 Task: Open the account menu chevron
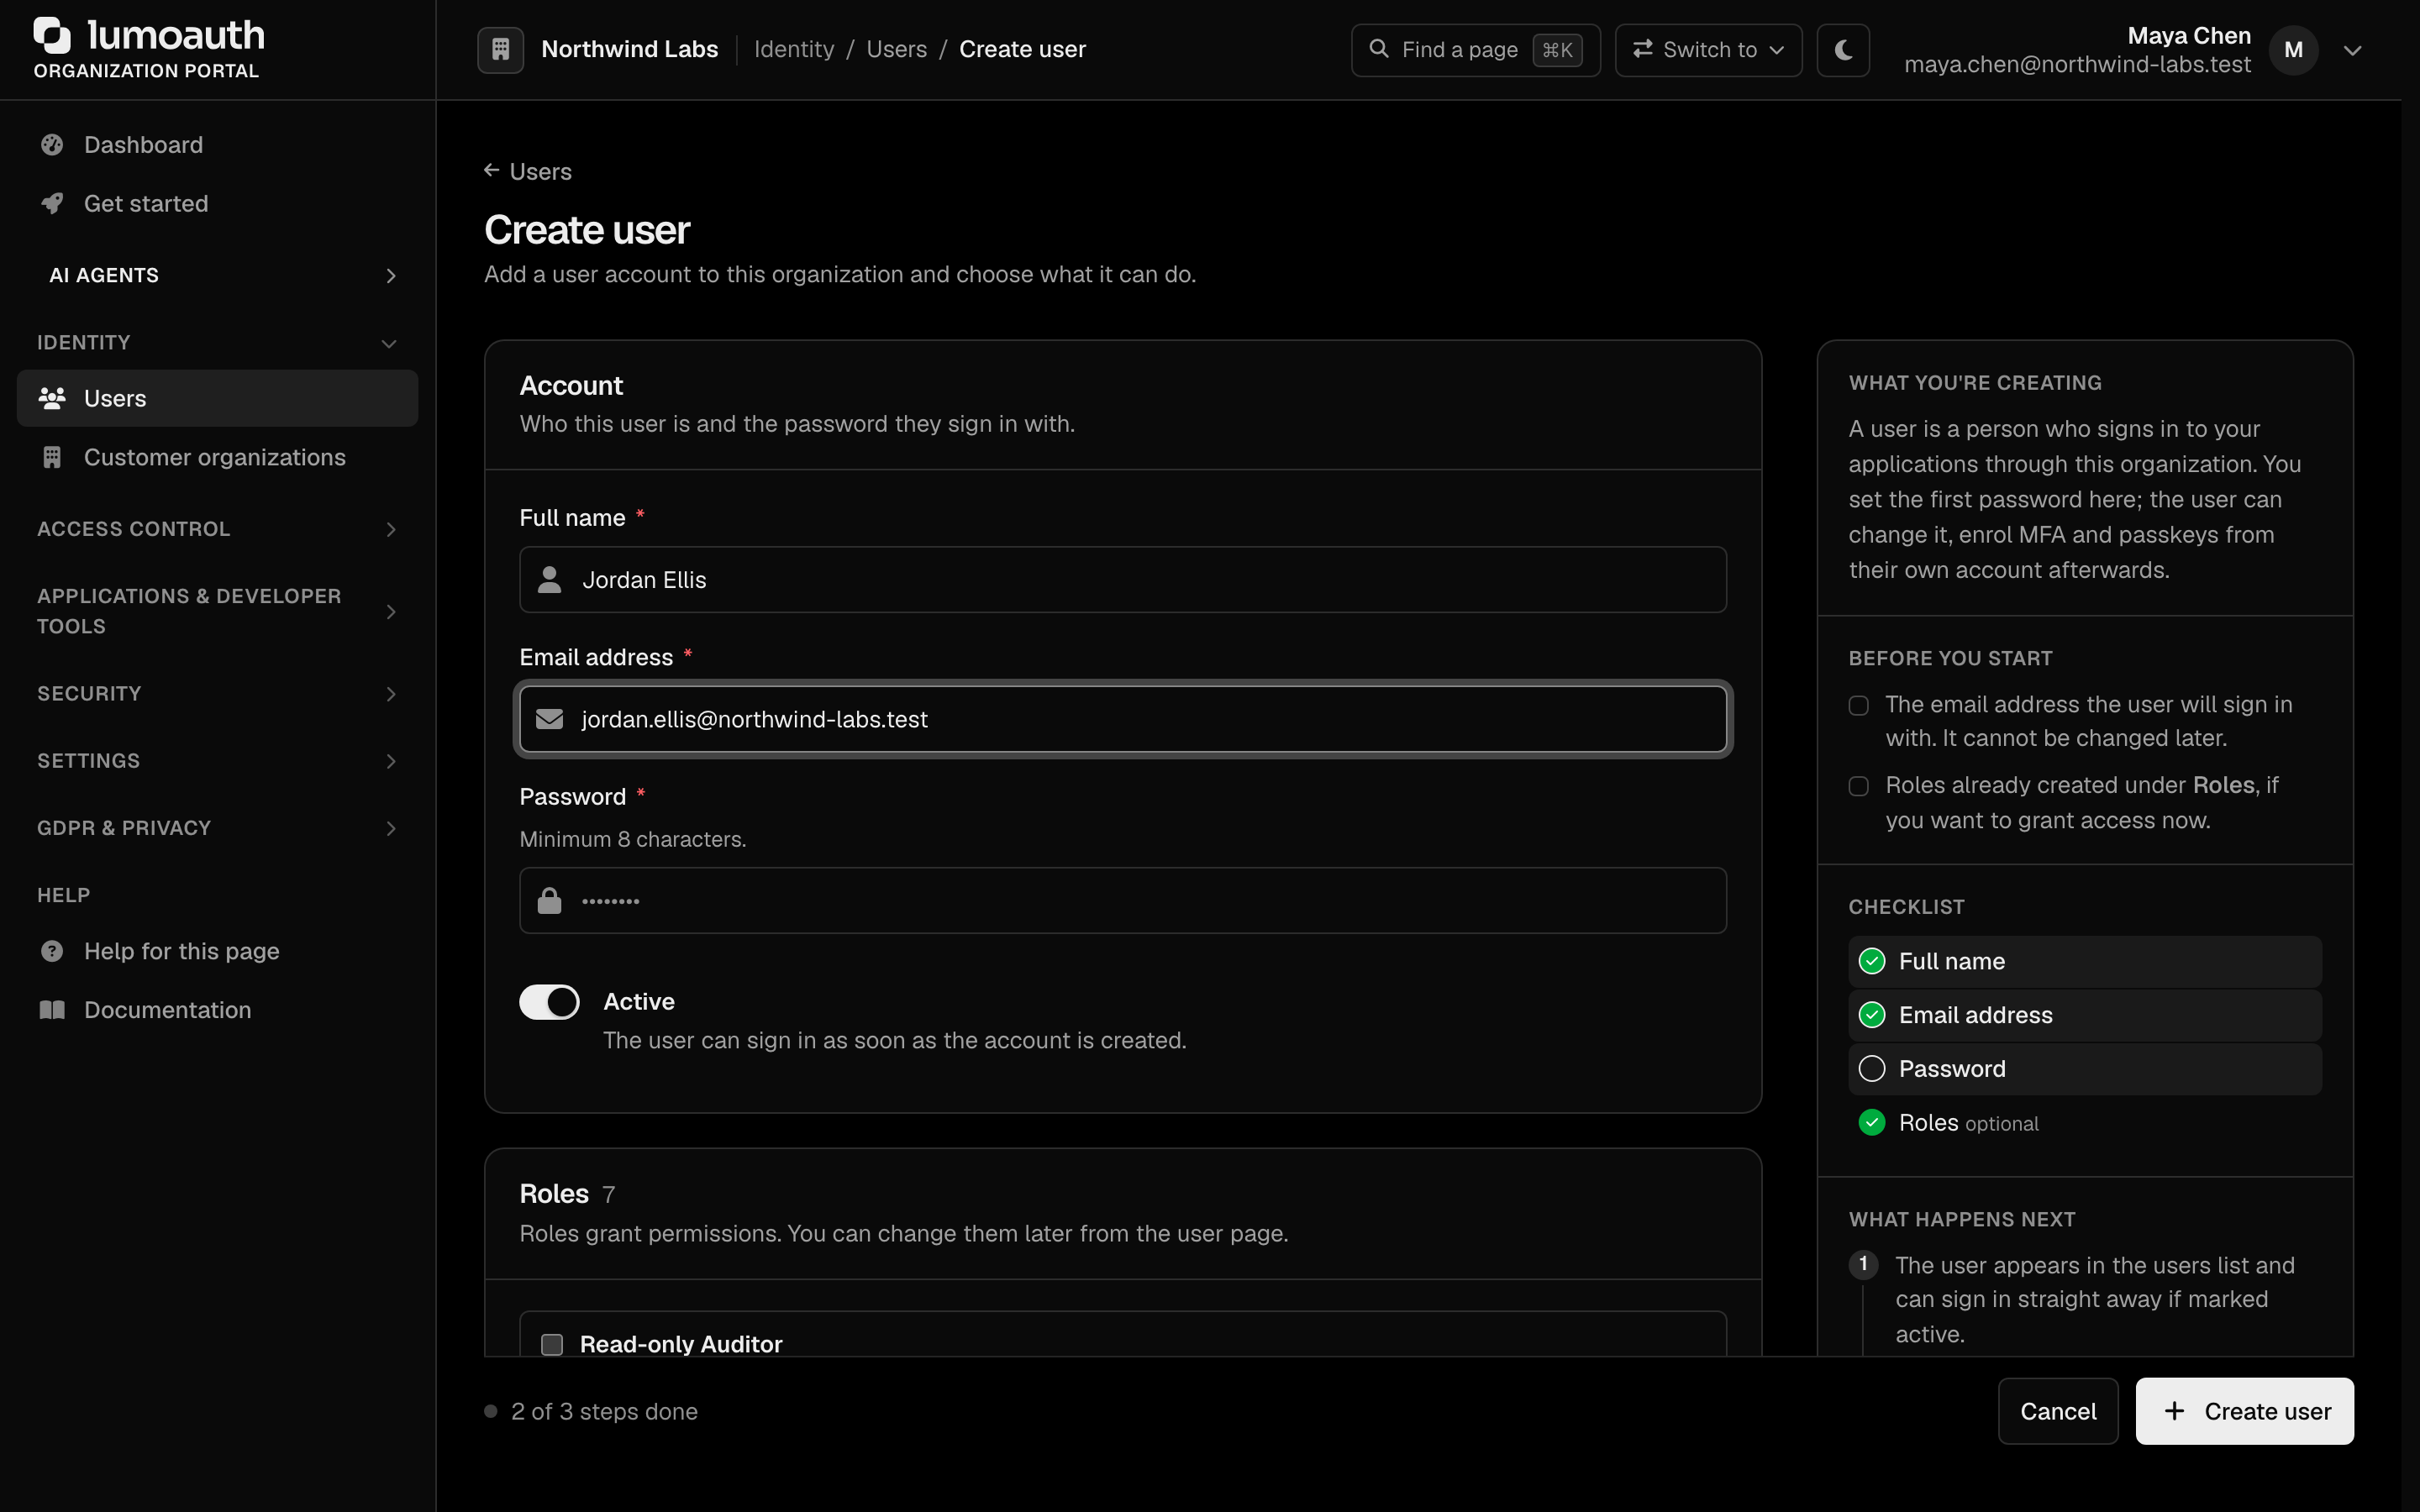pos(2352,50)
